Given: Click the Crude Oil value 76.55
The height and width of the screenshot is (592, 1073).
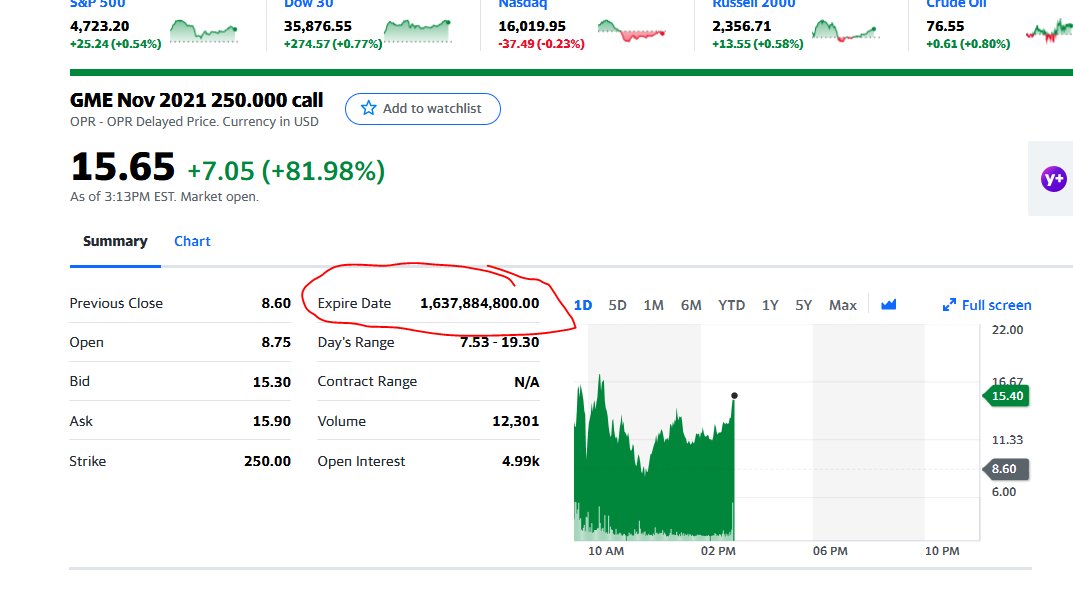Looking at the screenshot, I should [945, 27].
